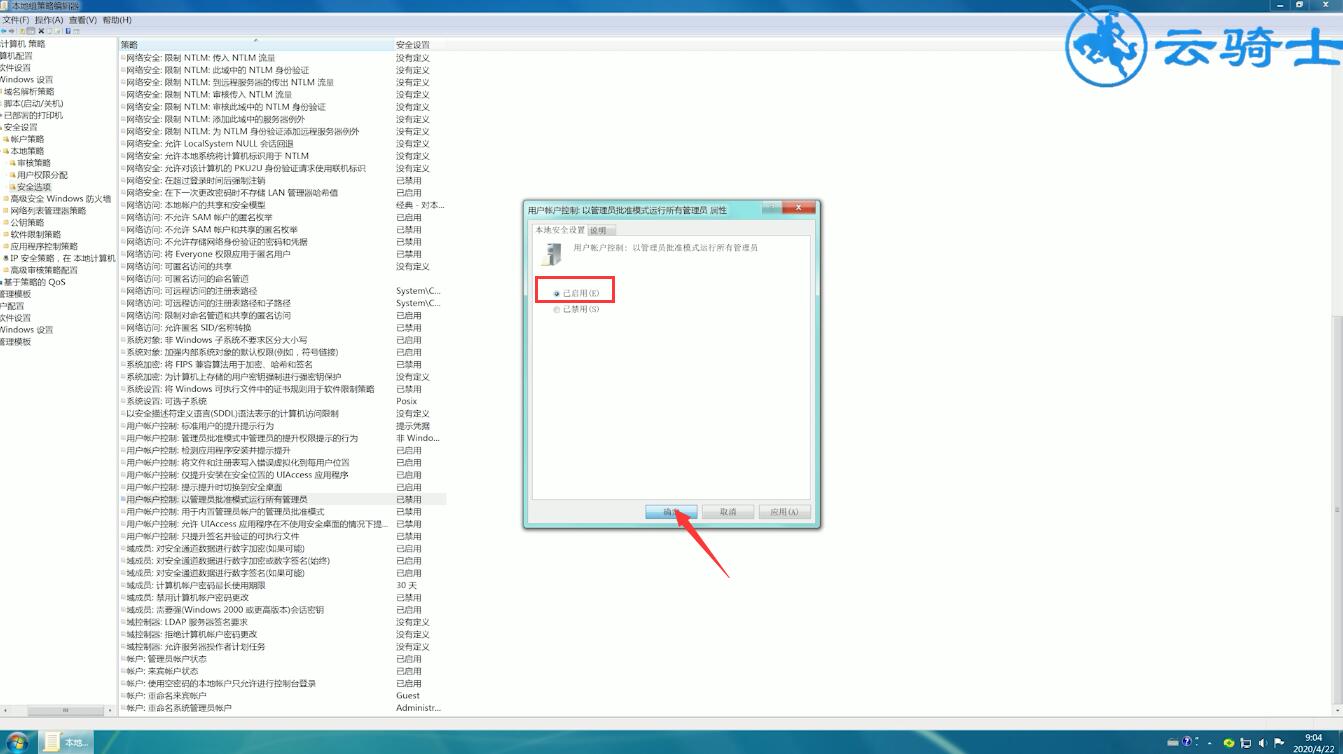Confirm the dialog with 确定 button
Screen dimensions: 1343x754
coord(671,512)
